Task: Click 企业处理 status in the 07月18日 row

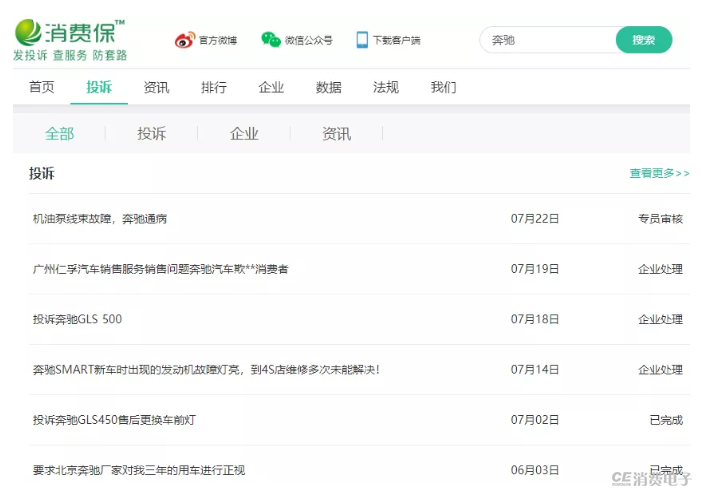Action: coord(660,319)
